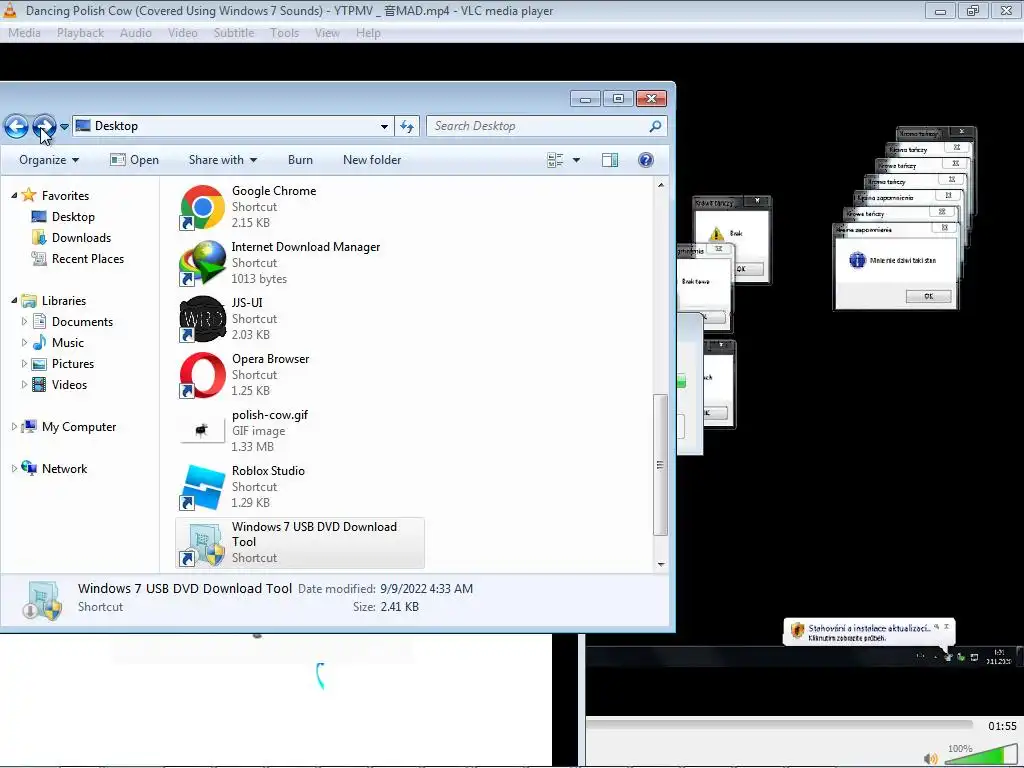Open the VLC Playback menu

pos(80,33)
